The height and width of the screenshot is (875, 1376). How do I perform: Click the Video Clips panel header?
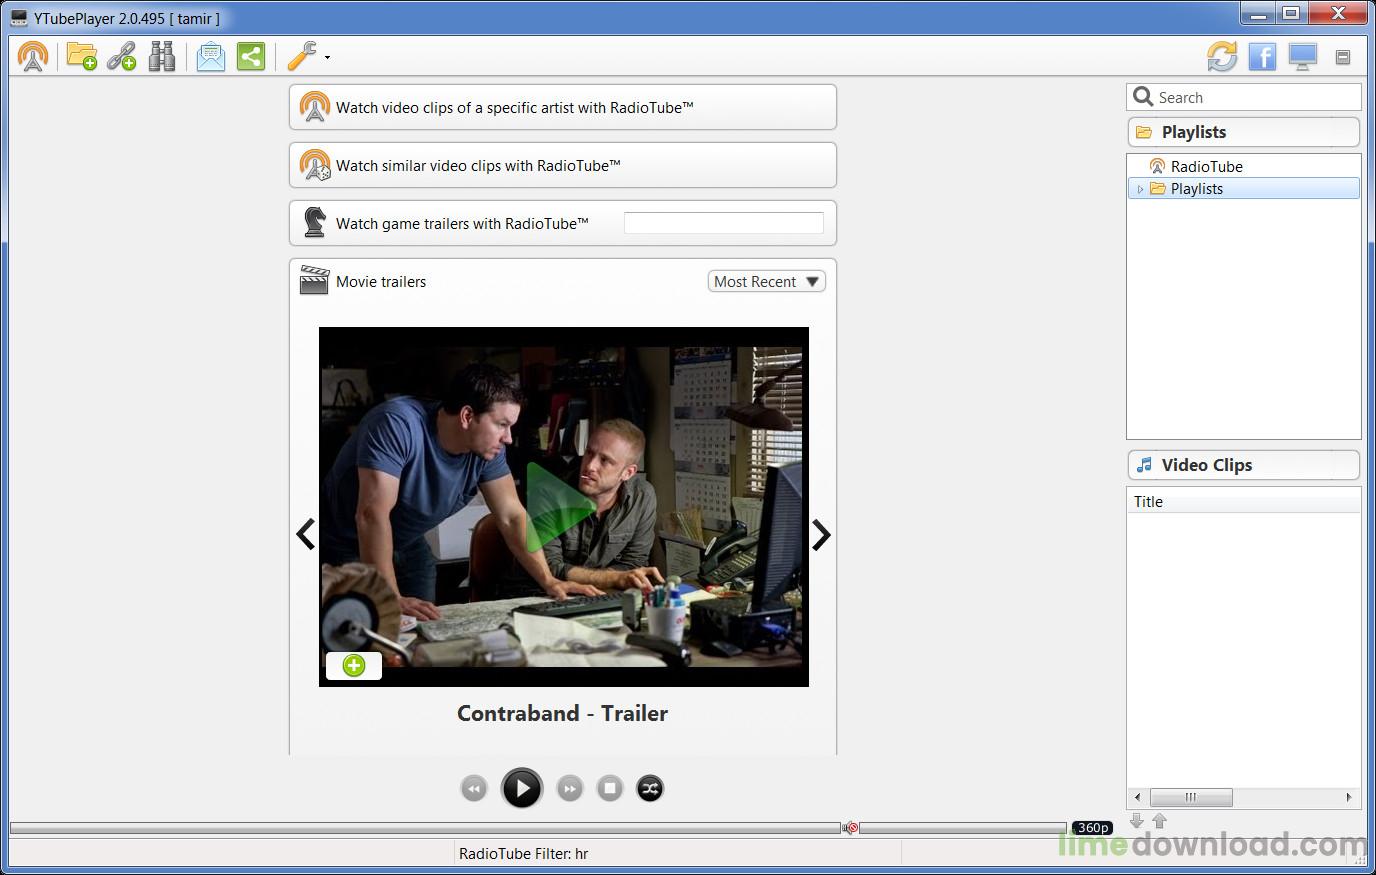(1243, 465)
